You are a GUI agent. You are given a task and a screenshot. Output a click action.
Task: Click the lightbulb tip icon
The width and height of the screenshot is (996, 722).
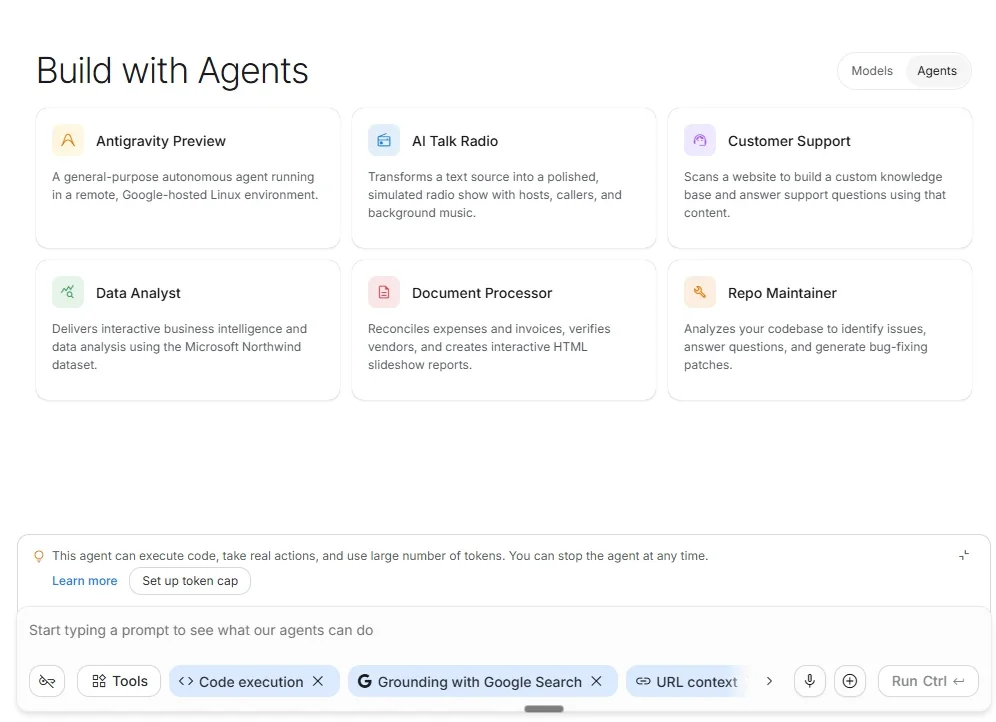click(39, 556)
